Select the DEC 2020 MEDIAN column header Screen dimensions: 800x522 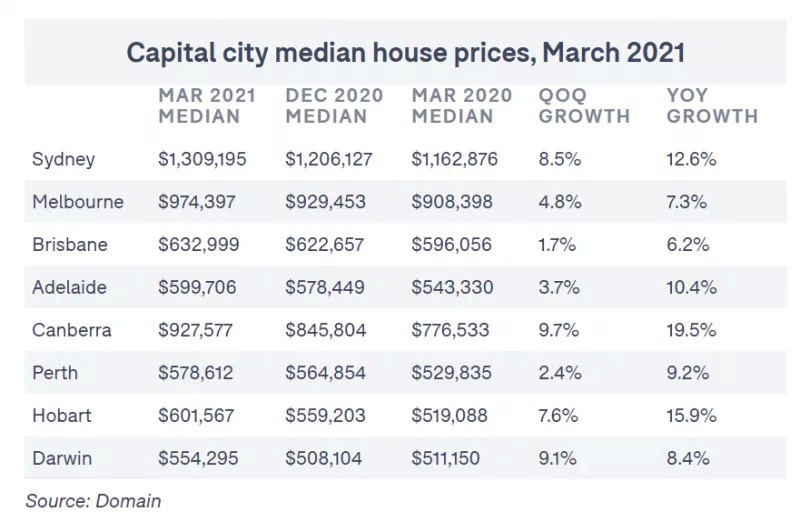pos(334,106)
